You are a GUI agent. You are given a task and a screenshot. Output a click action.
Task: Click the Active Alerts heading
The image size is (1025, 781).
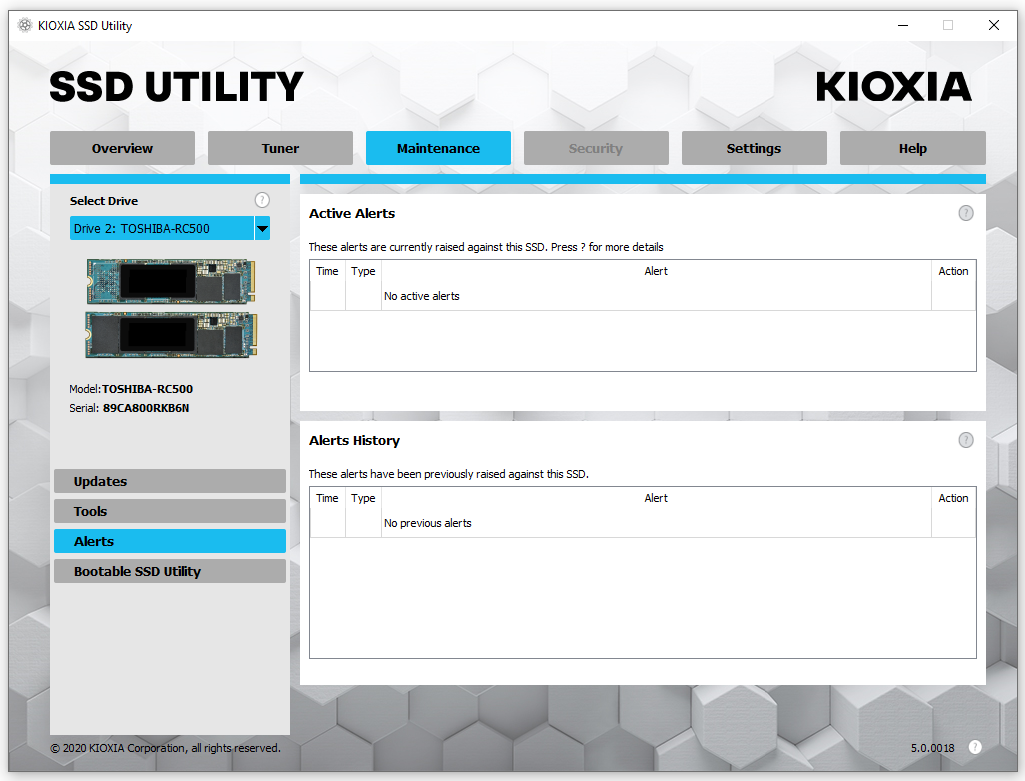(352, 213)
